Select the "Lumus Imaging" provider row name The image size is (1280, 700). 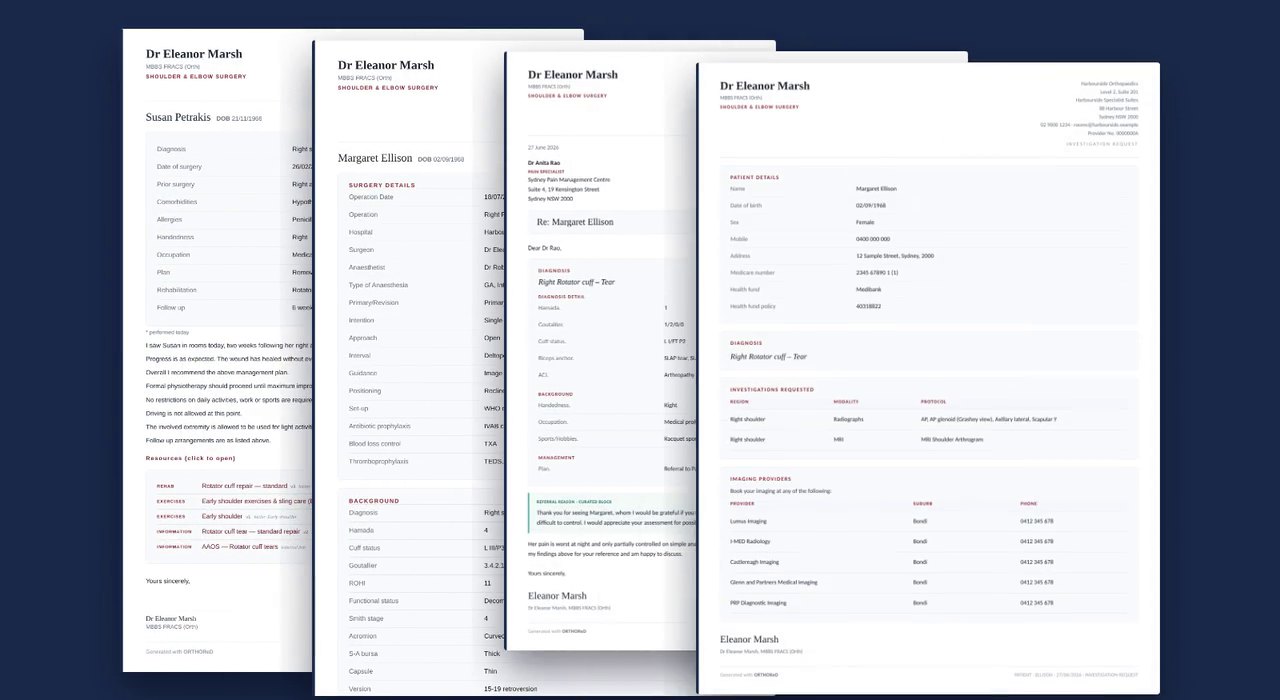click(x=749, y=521)
